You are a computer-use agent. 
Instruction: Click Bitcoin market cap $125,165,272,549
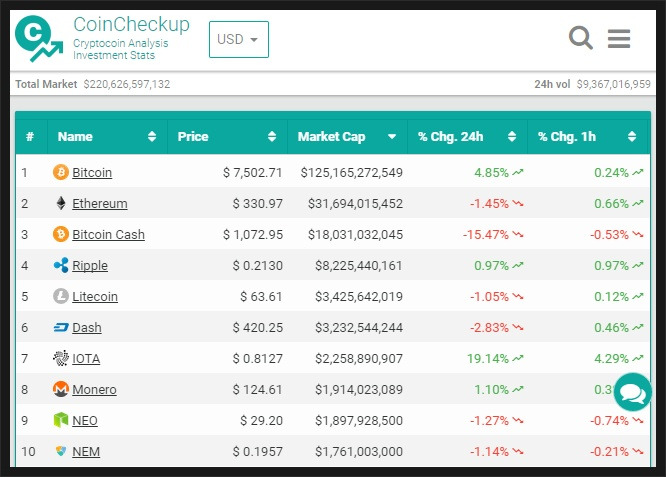[352, 172]
